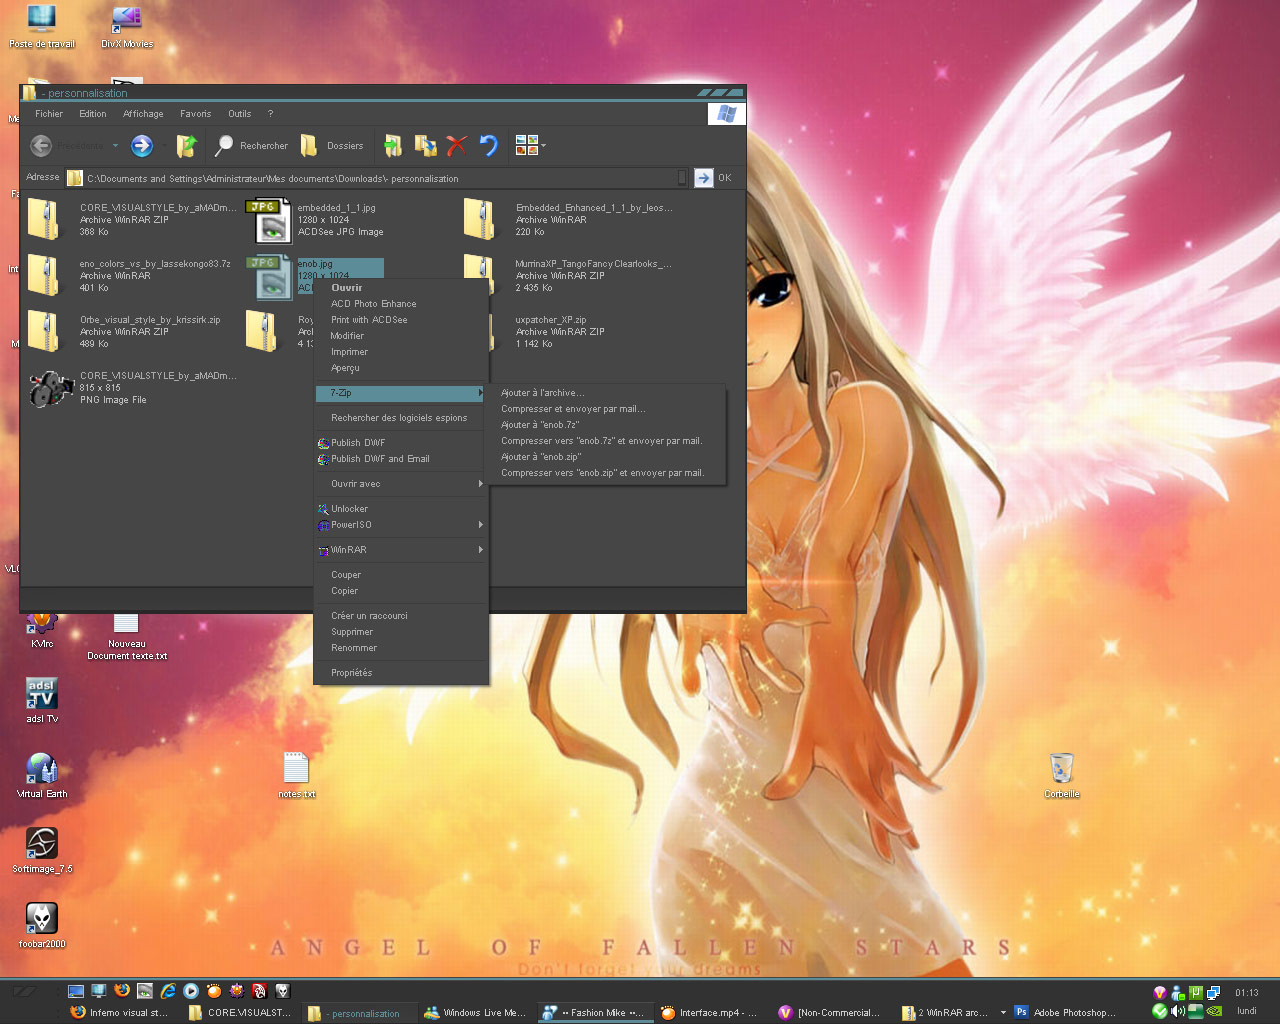1280x1024 pixels.
Task: Toggle the Dossiers folders pane
Action: click(333, 146)
